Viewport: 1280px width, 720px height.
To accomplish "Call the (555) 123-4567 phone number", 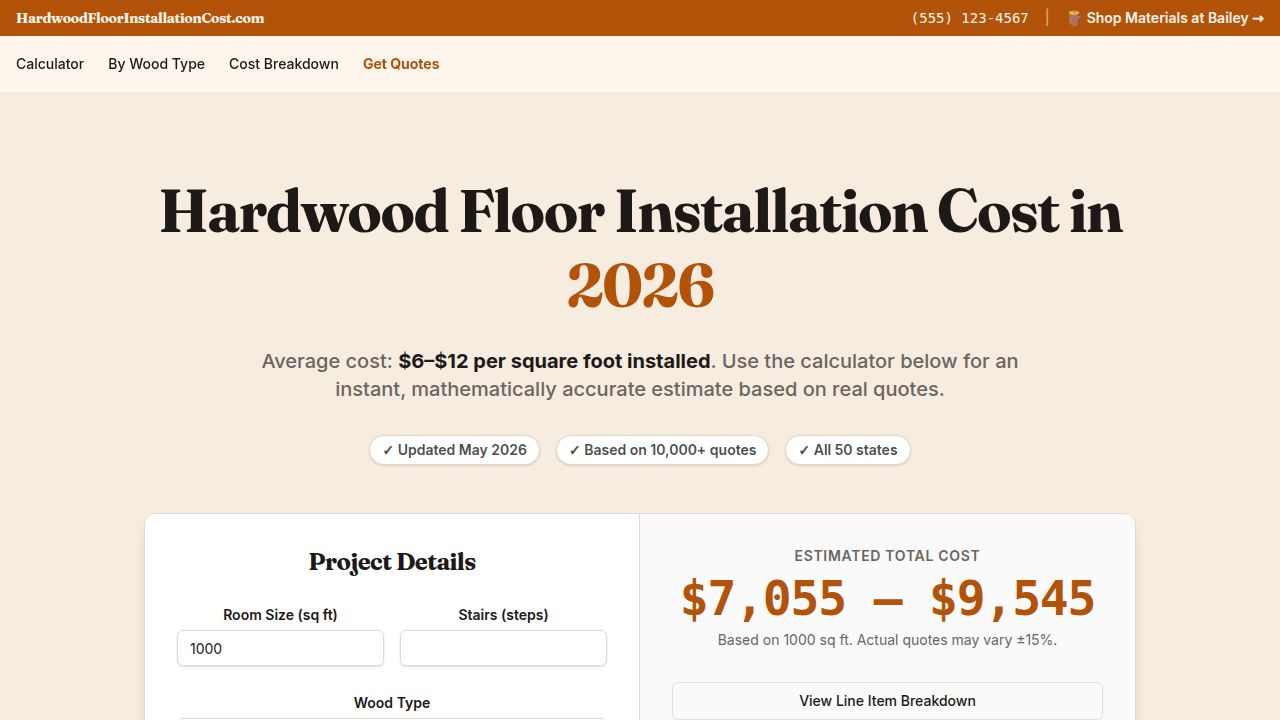I will [970, 18].
